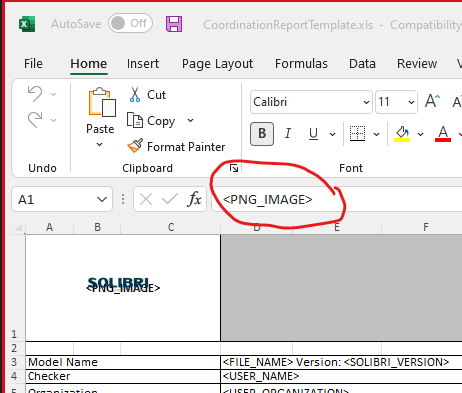Click the Excel application icon

tap(27, 24)
